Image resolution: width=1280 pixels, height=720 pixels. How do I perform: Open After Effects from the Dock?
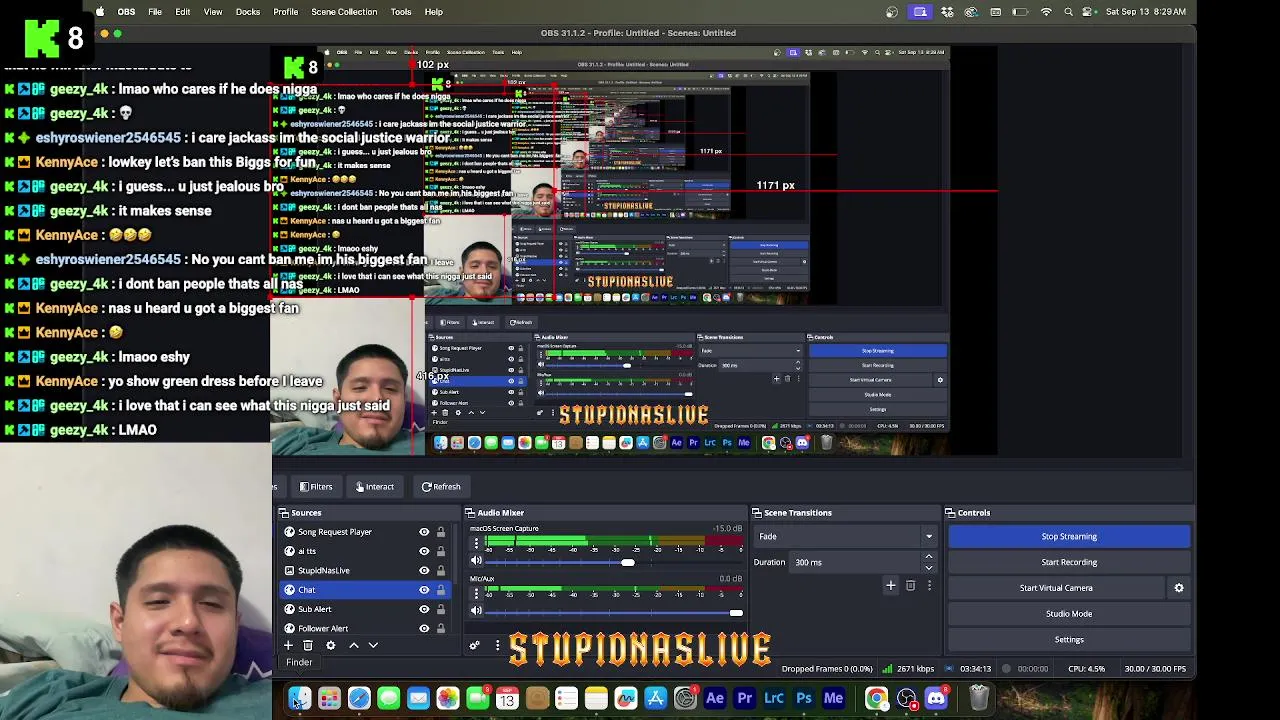coord(715,698)
